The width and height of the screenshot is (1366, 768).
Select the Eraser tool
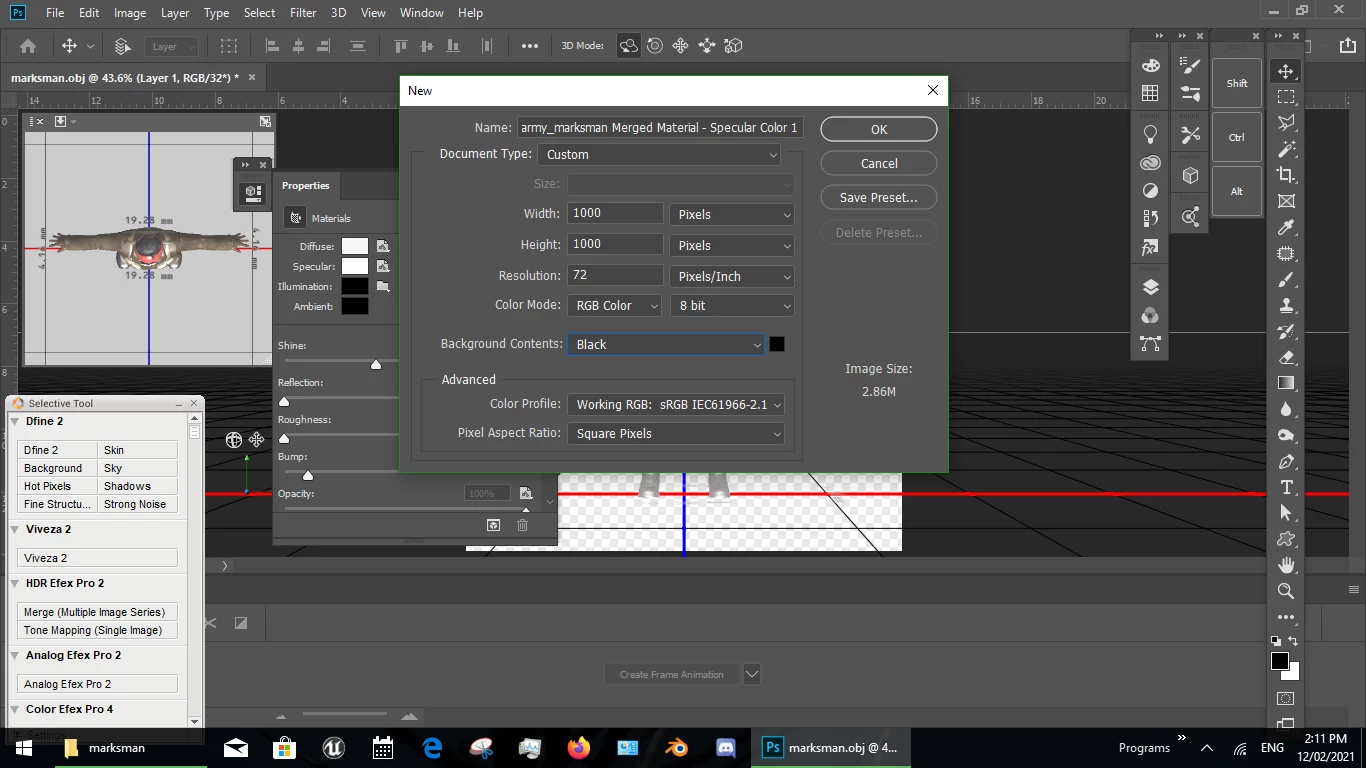1286,357
